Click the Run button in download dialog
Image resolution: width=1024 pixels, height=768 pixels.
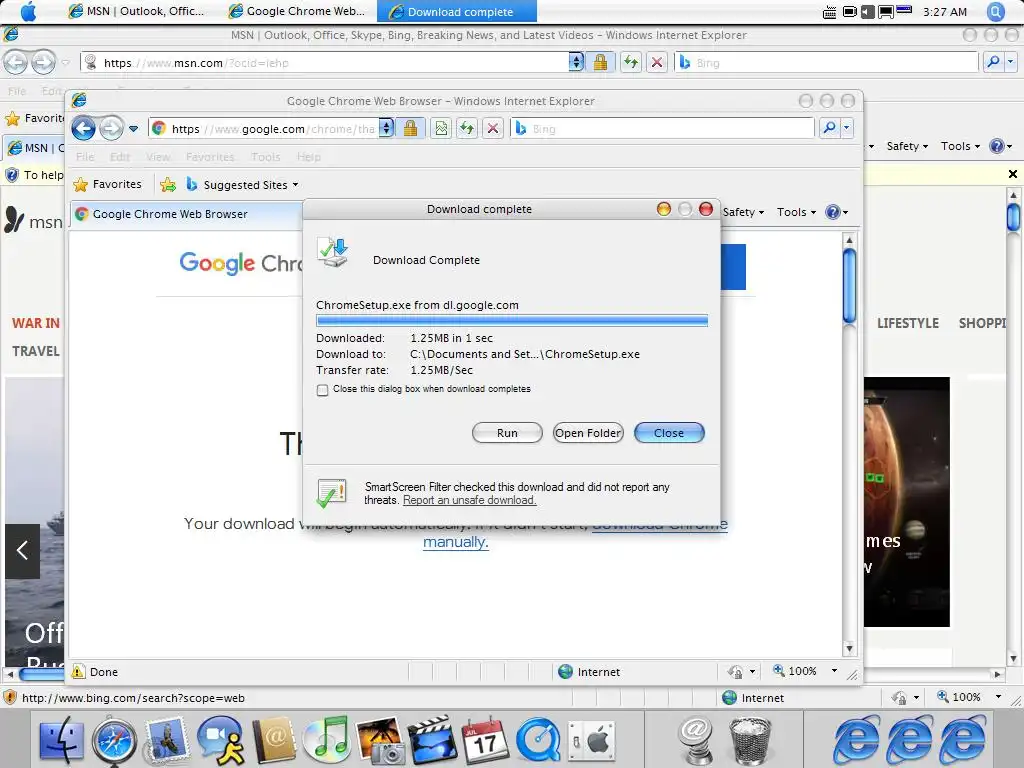507,432
